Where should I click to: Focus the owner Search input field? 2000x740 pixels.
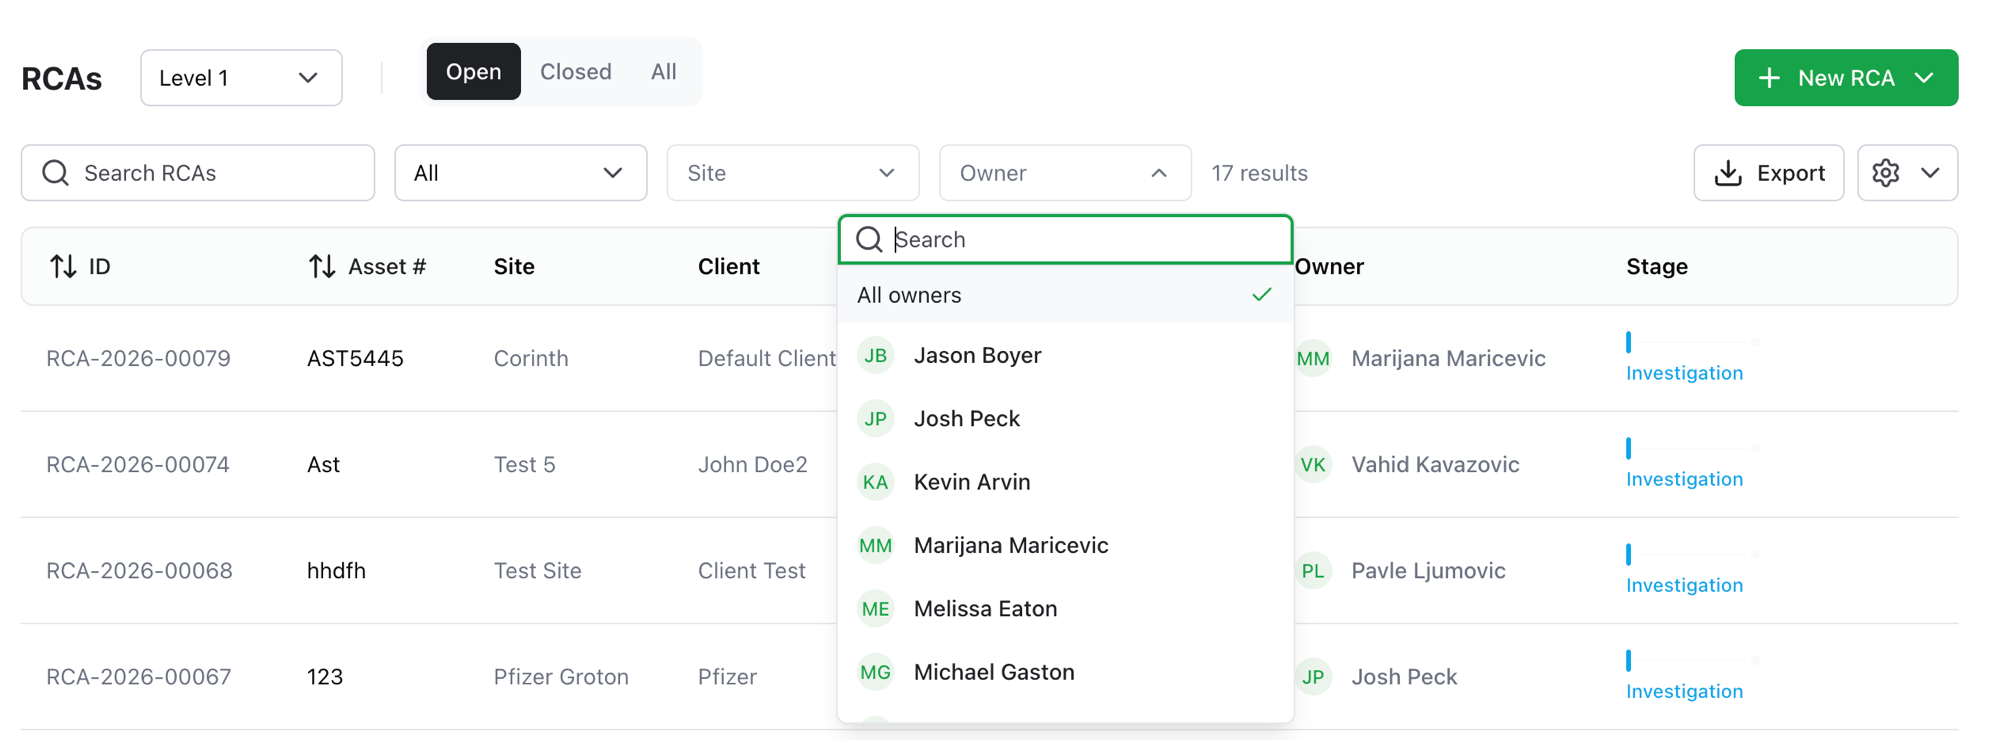tap(1066, 239)
